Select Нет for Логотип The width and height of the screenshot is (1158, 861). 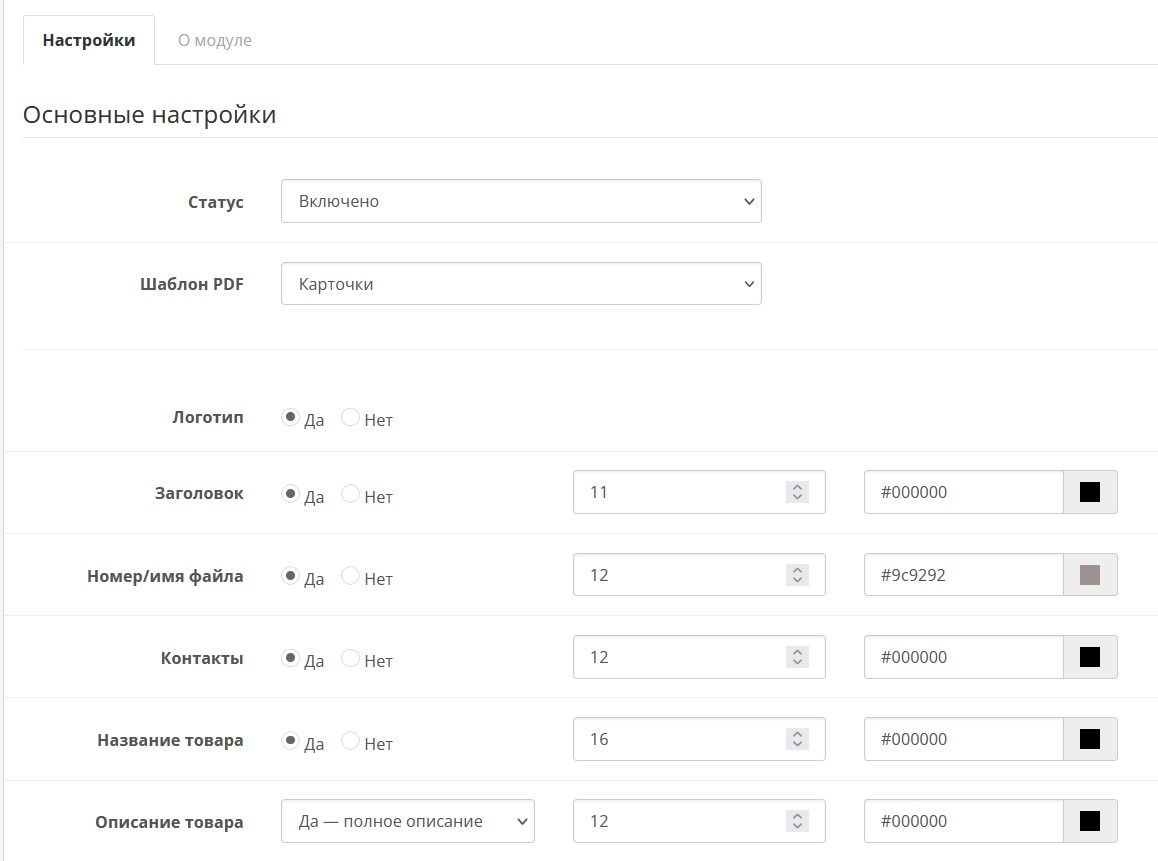click(351, 418)
